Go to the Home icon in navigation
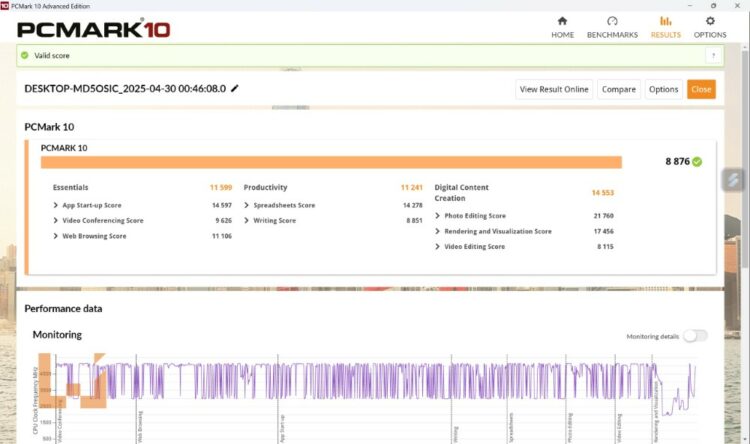The width and height of the screenshot is (750, 444). pyautogui.click(x=562, y=21)
